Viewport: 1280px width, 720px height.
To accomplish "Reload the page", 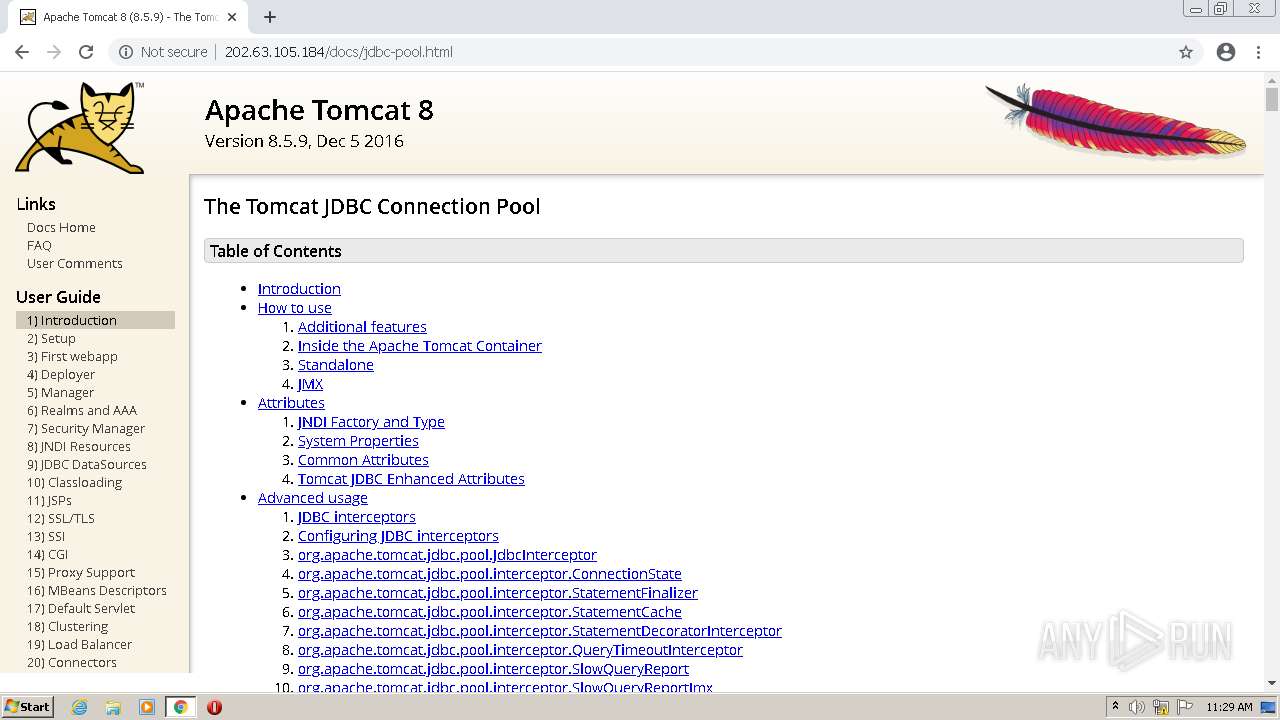I will (86, 52).
